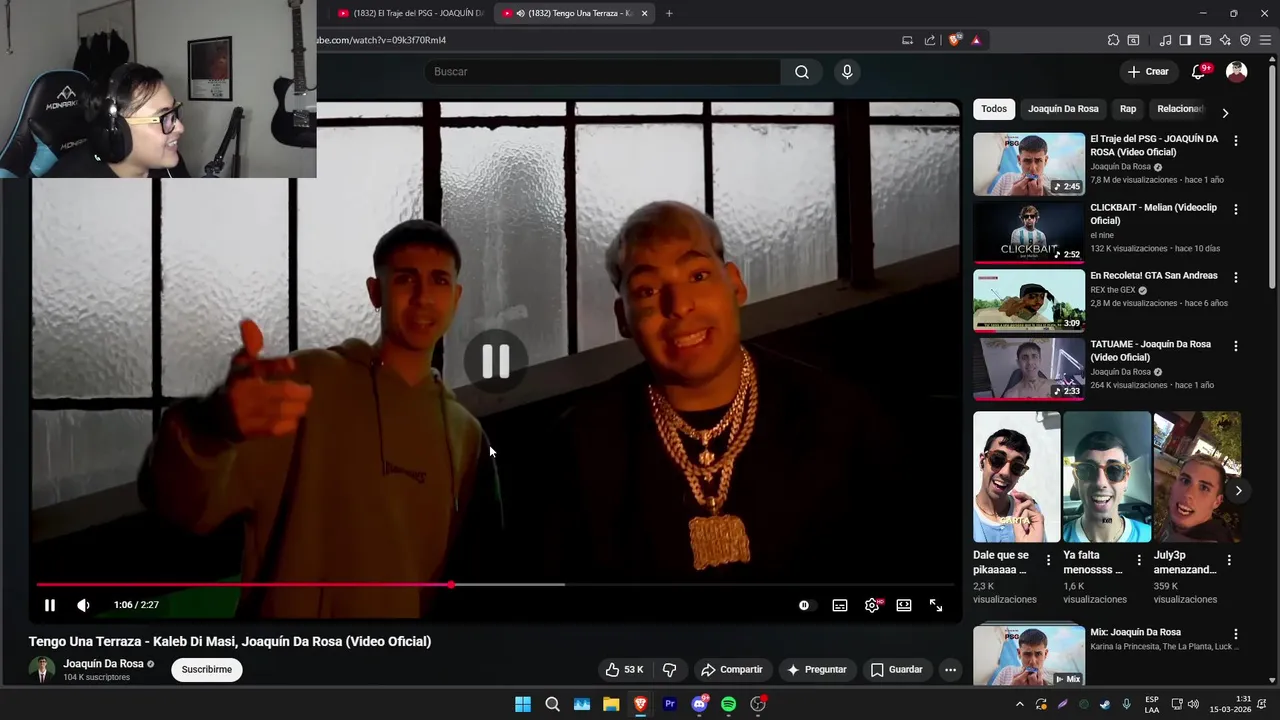
Task: Open the browser hamburger menu
Action: 1266,40
